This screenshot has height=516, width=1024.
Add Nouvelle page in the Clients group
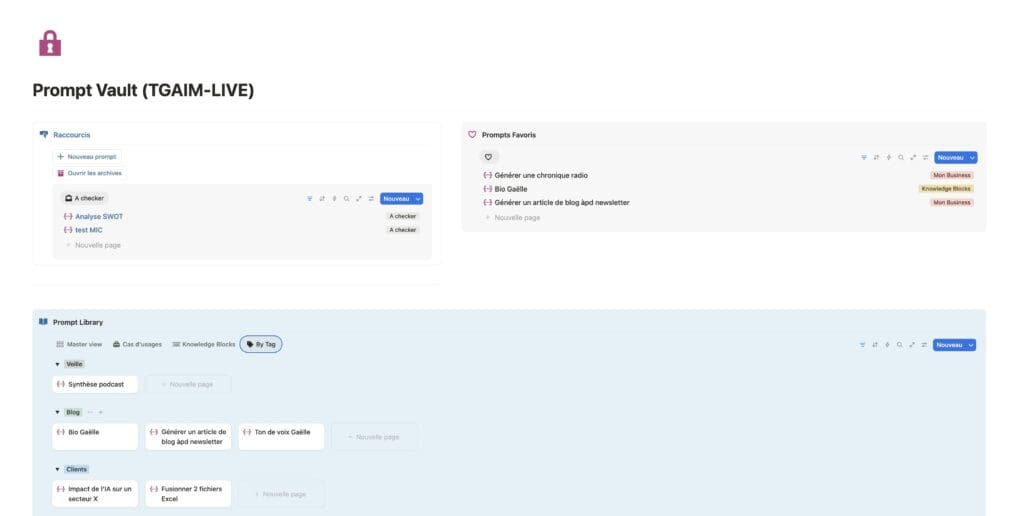pos(280,494)
